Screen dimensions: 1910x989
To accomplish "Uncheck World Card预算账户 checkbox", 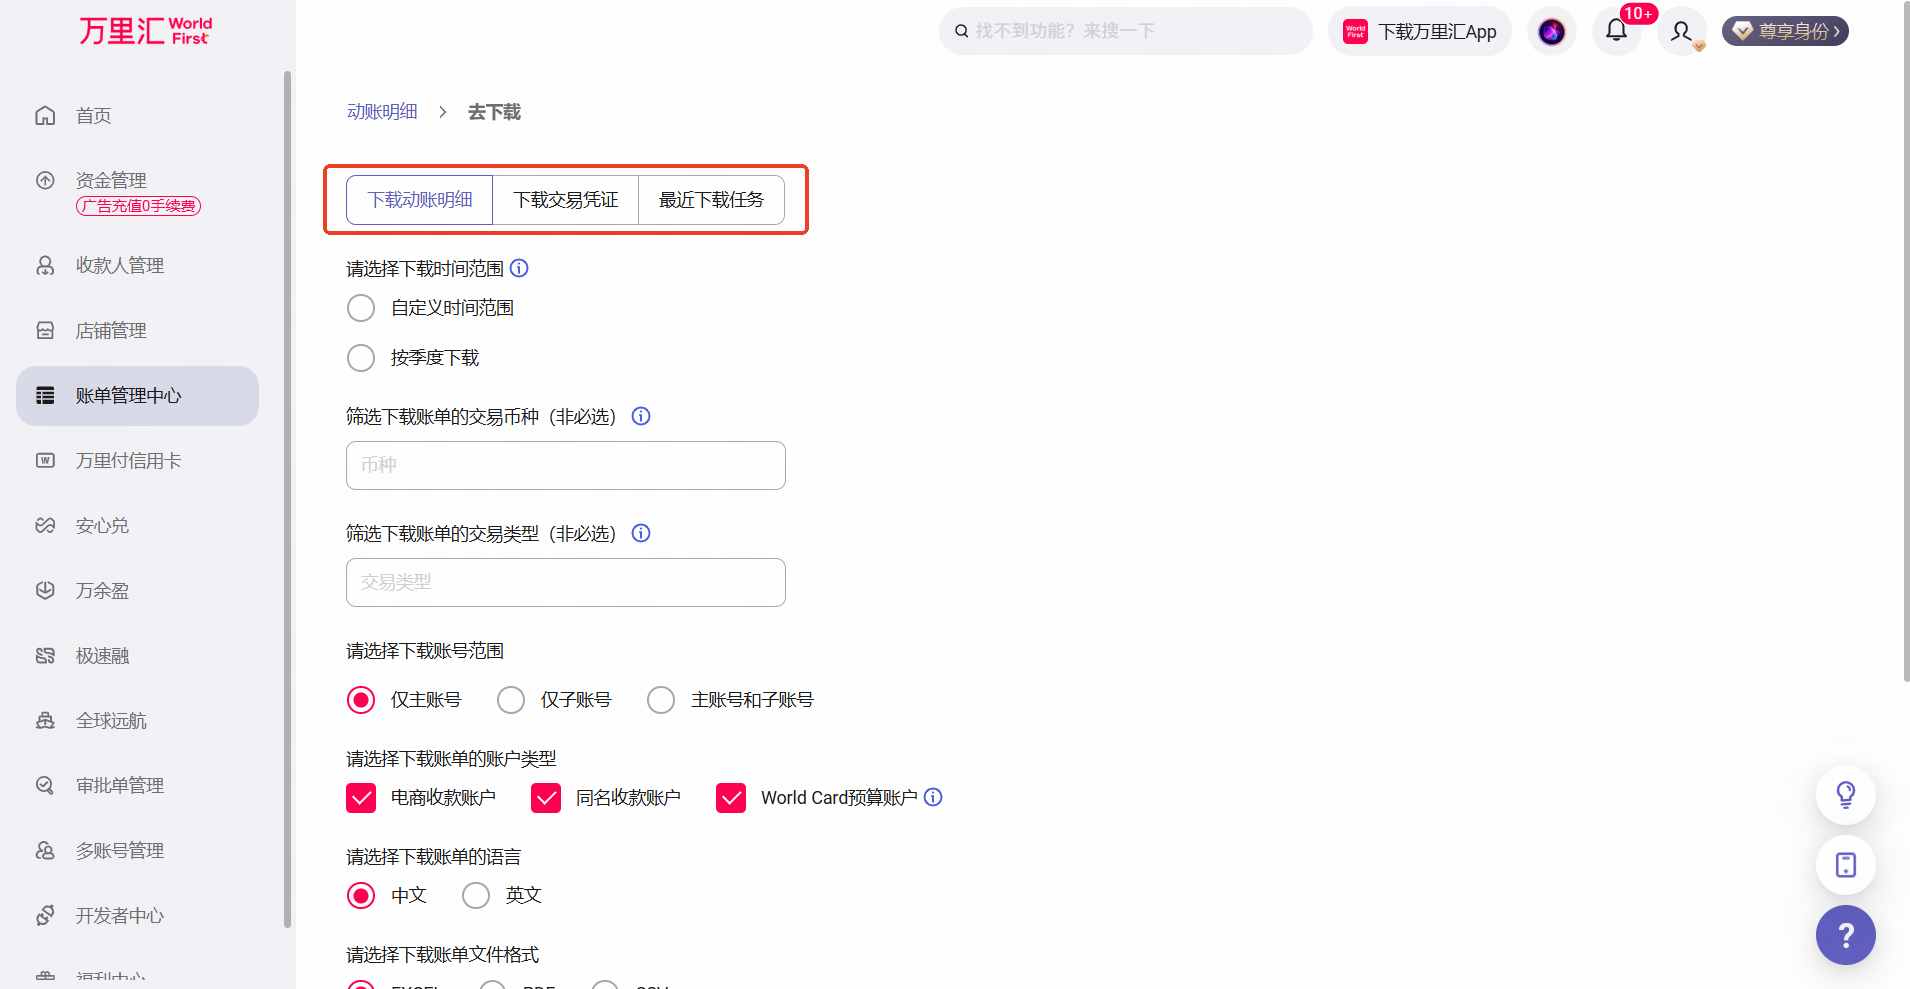I will coord(731,798).
